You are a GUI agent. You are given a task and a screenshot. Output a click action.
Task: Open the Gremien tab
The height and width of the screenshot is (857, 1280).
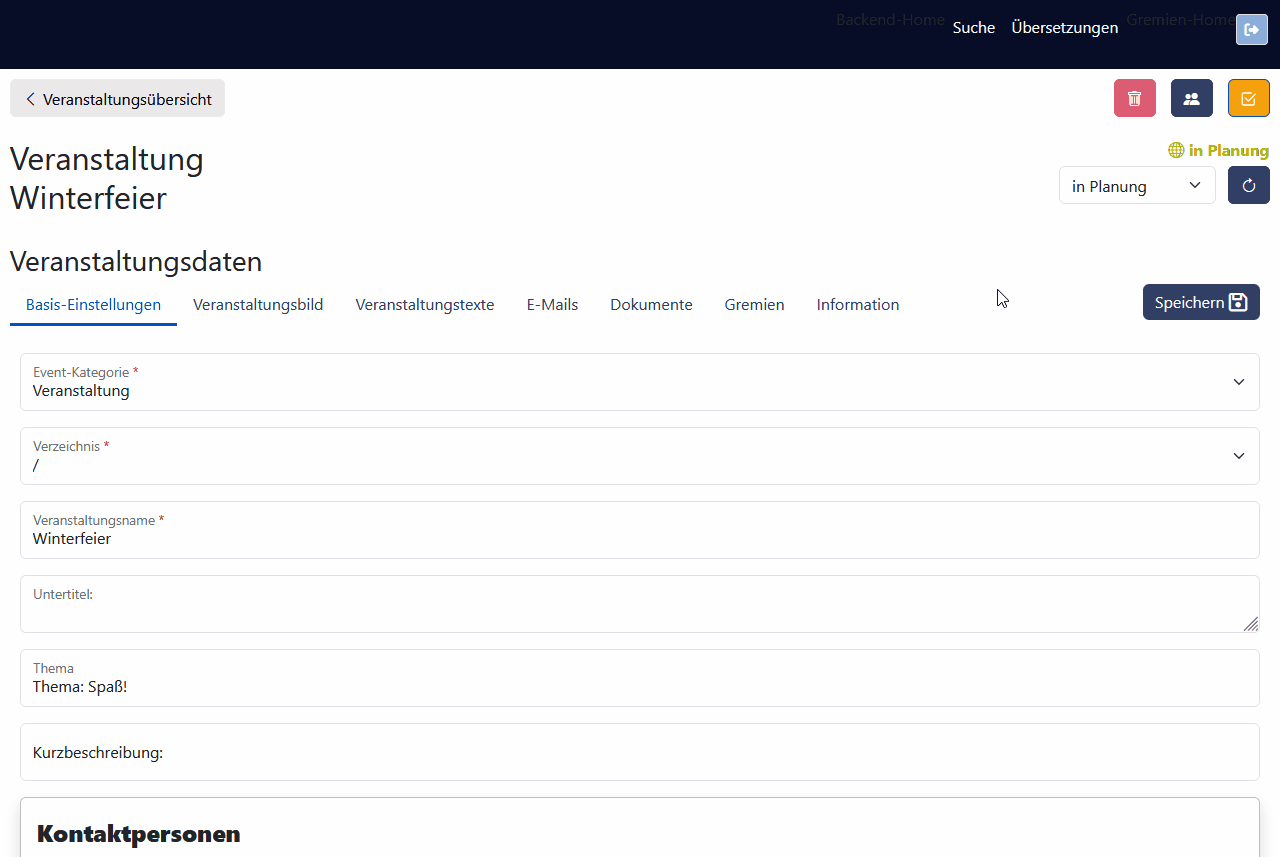(x=754, y=305)
